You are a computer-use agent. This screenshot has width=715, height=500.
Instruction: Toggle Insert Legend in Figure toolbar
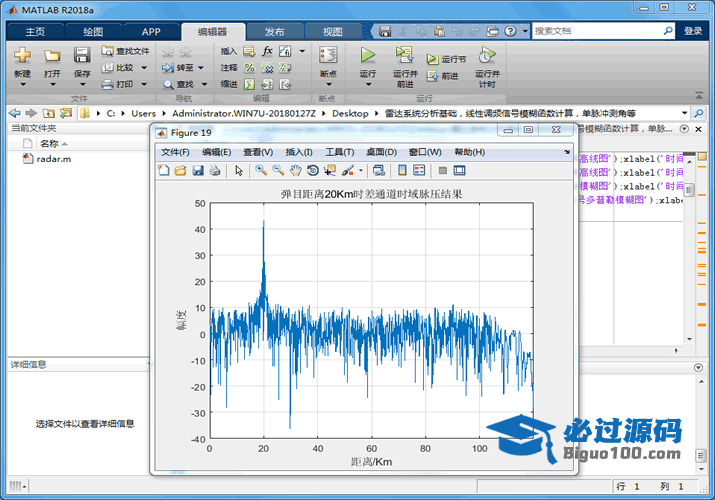coord(419,171)
